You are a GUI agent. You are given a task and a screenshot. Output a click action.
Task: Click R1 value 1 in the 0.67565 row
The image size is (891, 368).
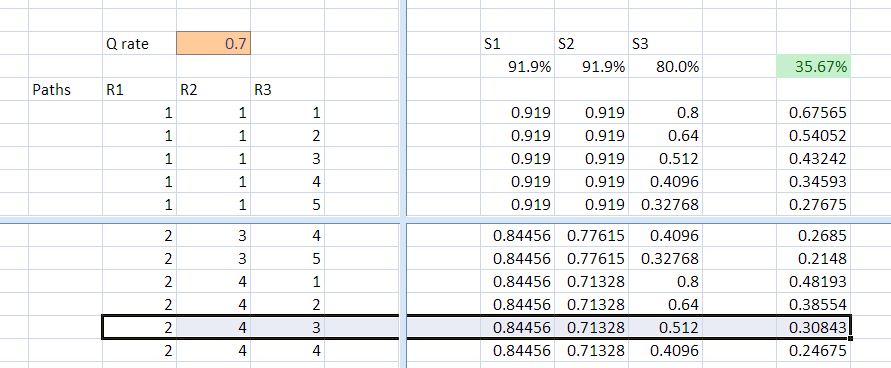[139, 113]
